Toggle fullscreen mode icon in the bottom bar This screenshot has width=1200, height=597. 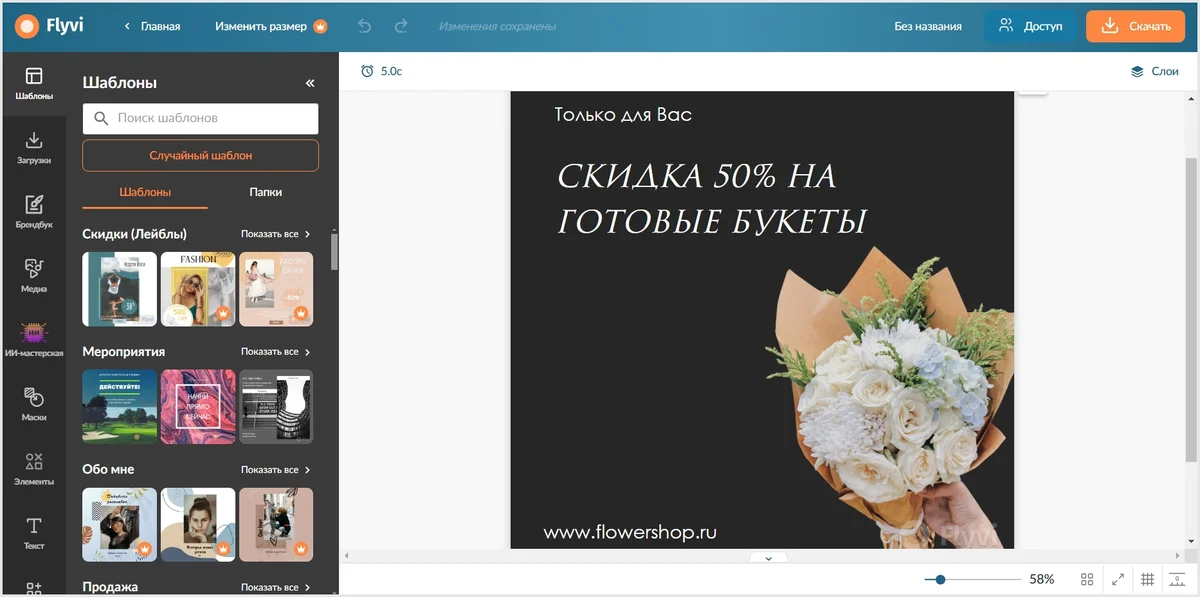point(1118,579)
